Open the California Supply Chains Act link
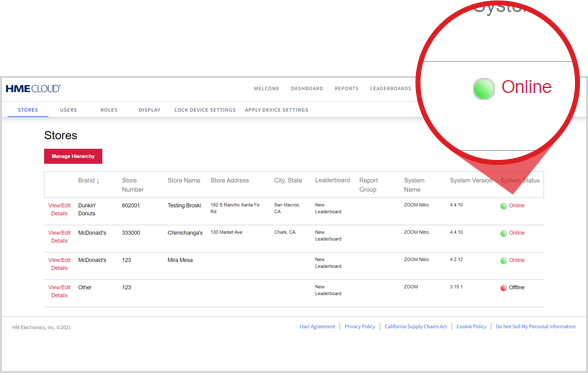The width and height of the screenshot is (588, 373). pos(416,327)
